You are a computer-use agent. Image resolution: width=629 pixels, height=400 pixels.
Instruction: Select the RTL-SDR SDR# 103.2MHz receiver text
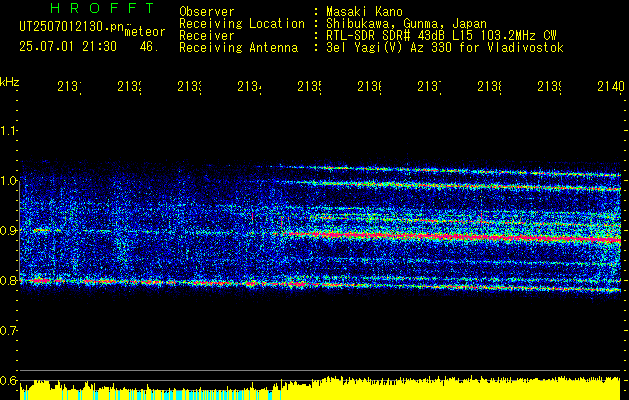pos(441,36)
